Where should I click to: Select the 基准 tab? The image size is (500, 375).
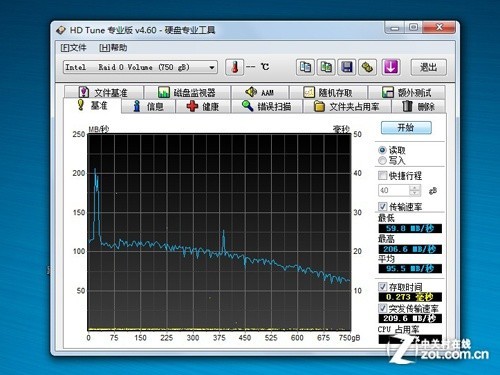tap(92, 106)
